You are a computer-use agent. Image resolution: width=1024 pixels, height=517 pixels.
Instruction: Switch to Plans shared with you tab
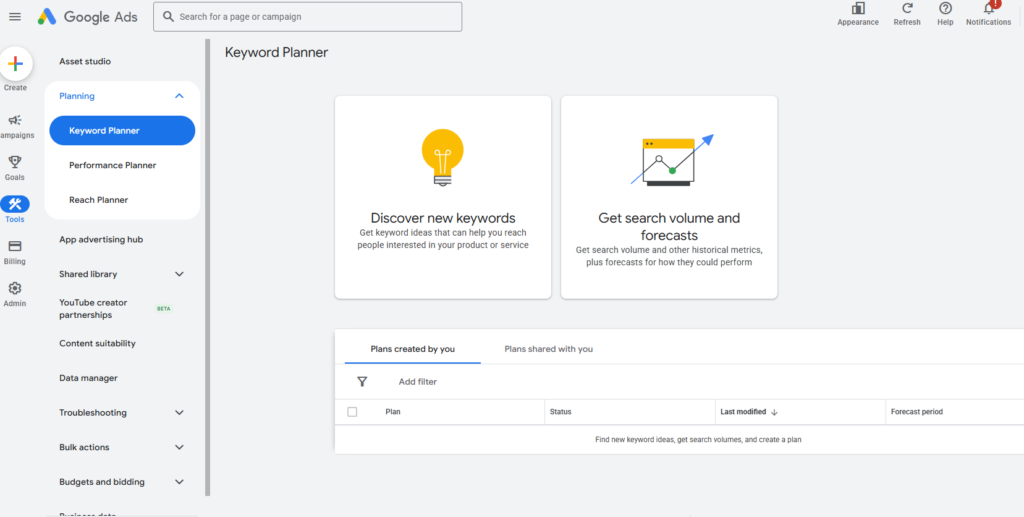click(x=548, y=349)
